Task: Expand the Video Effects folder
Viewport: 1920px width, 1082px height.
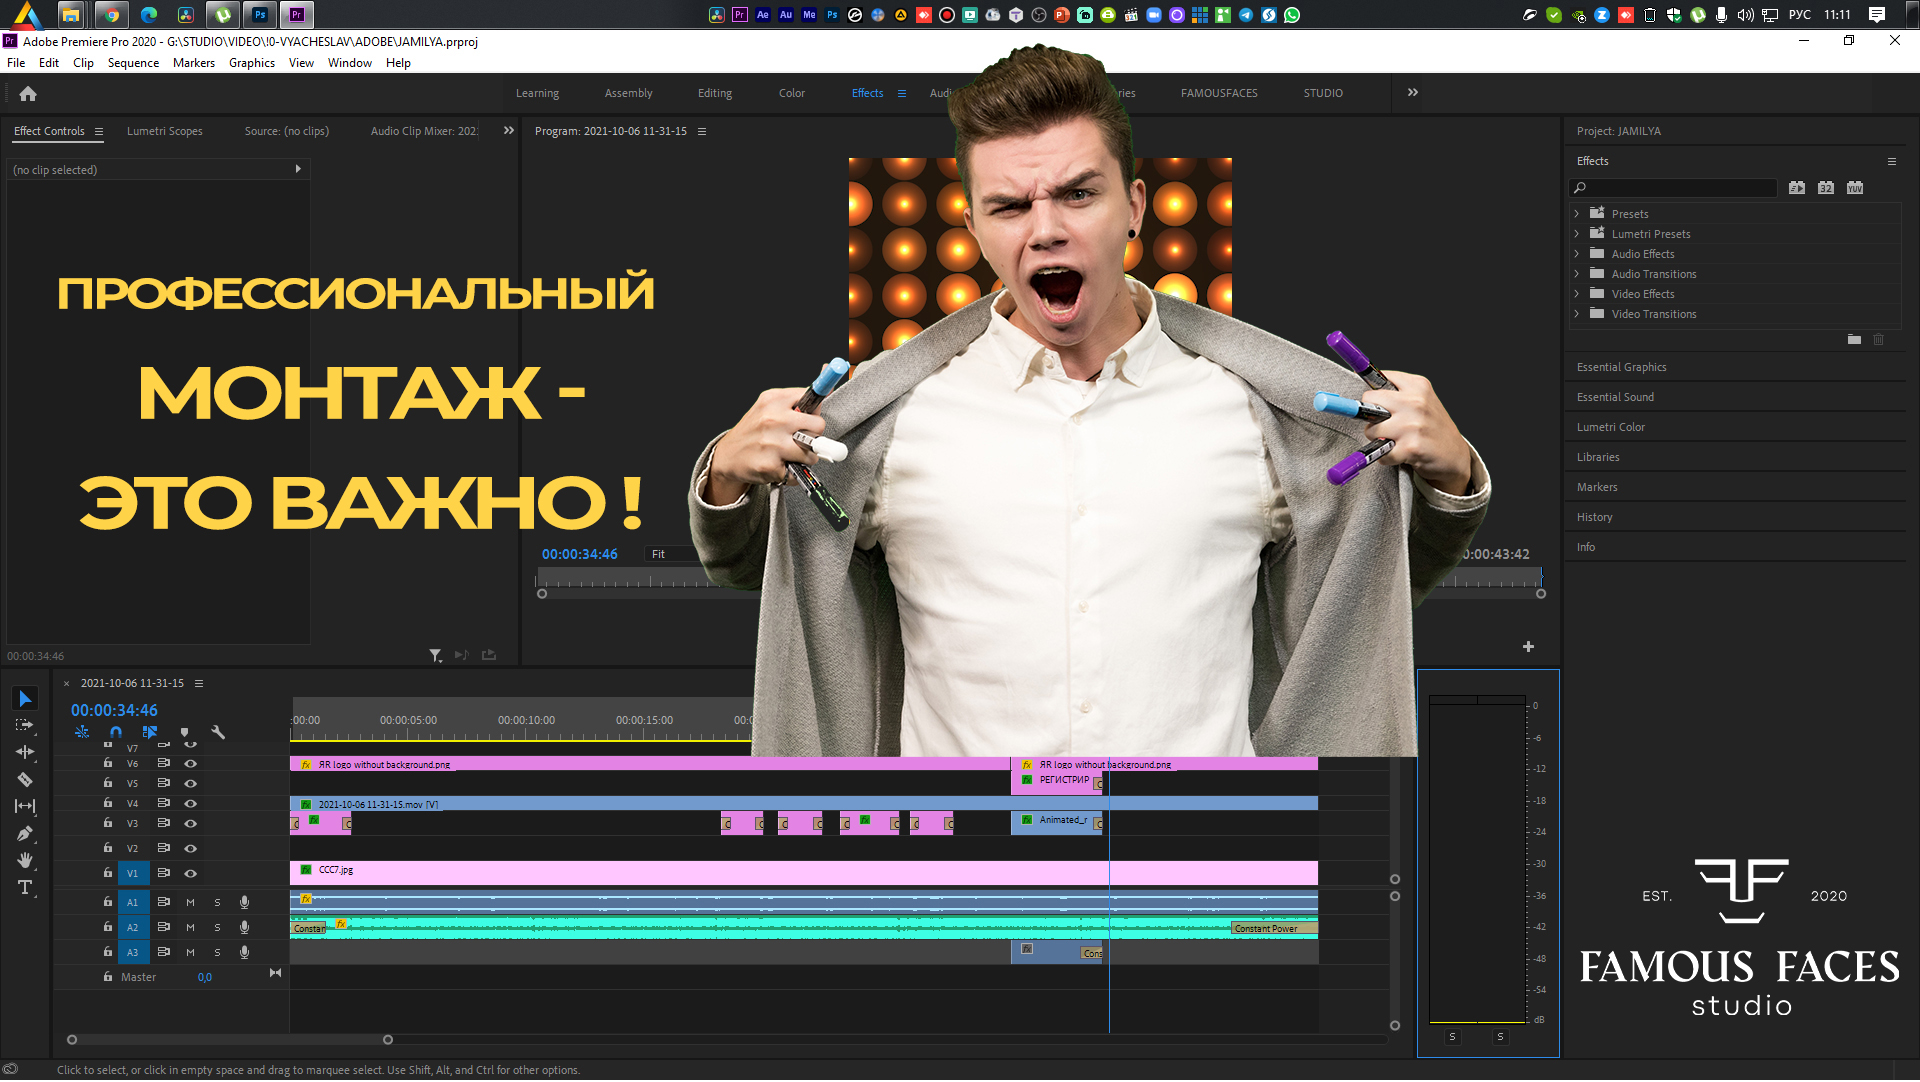Action: click(1576, 294)
